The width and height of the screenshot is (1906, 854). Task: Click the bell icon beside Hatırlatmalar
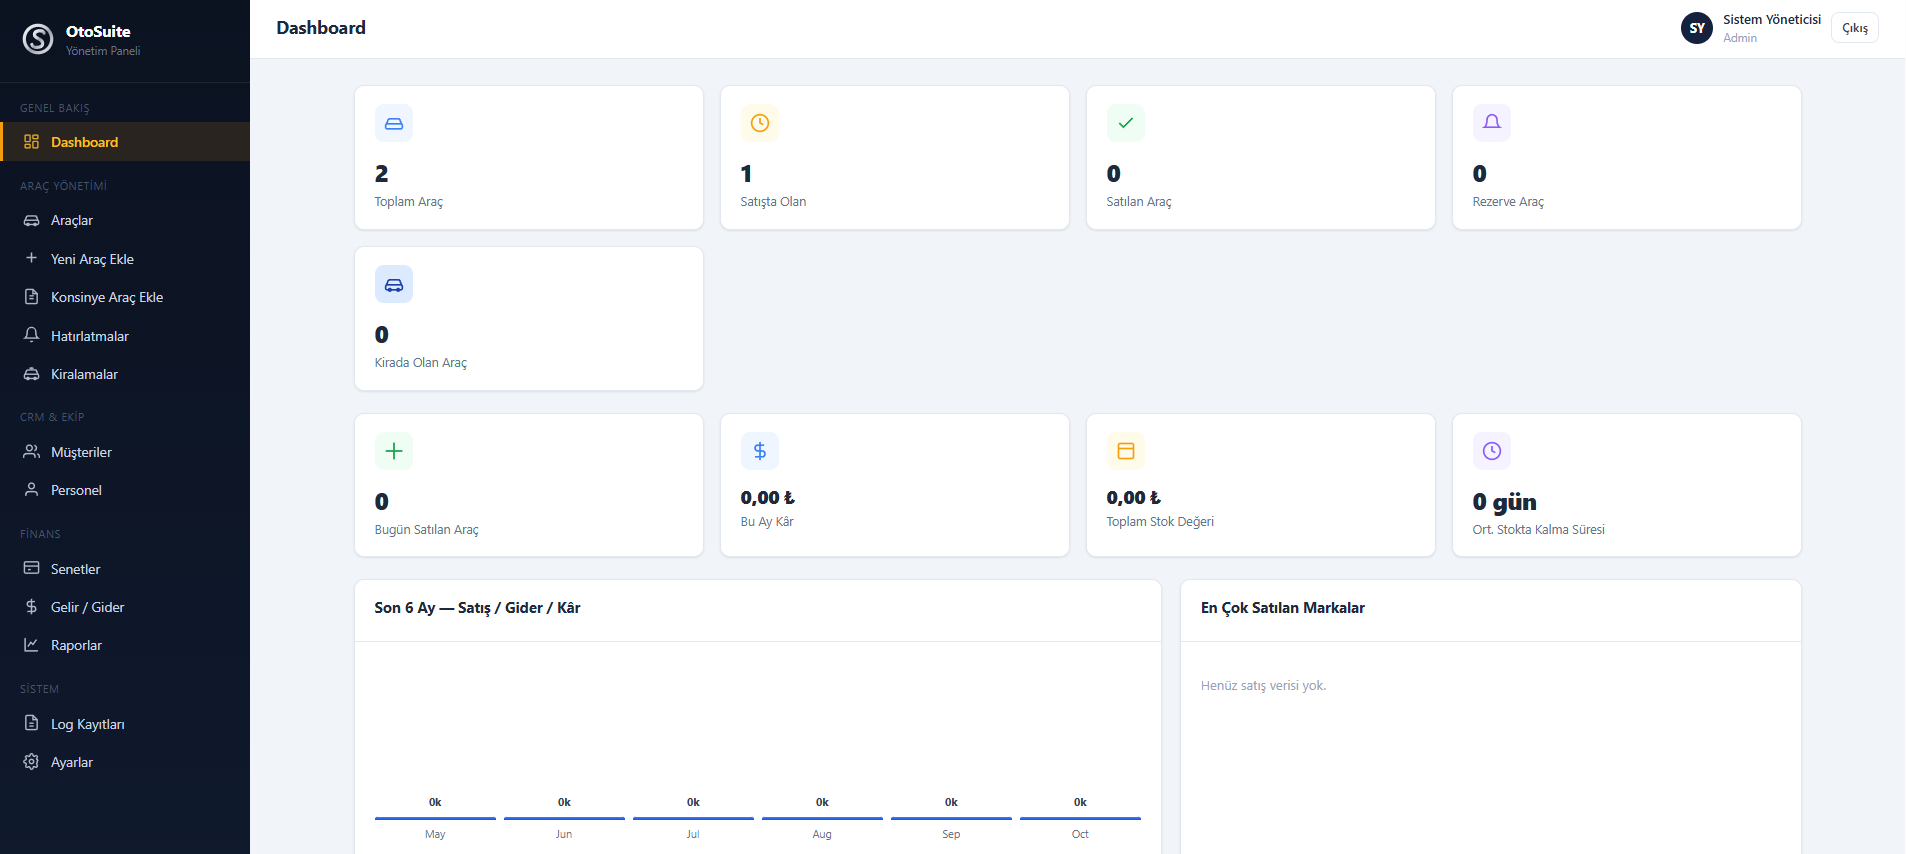tap(32, 335)
